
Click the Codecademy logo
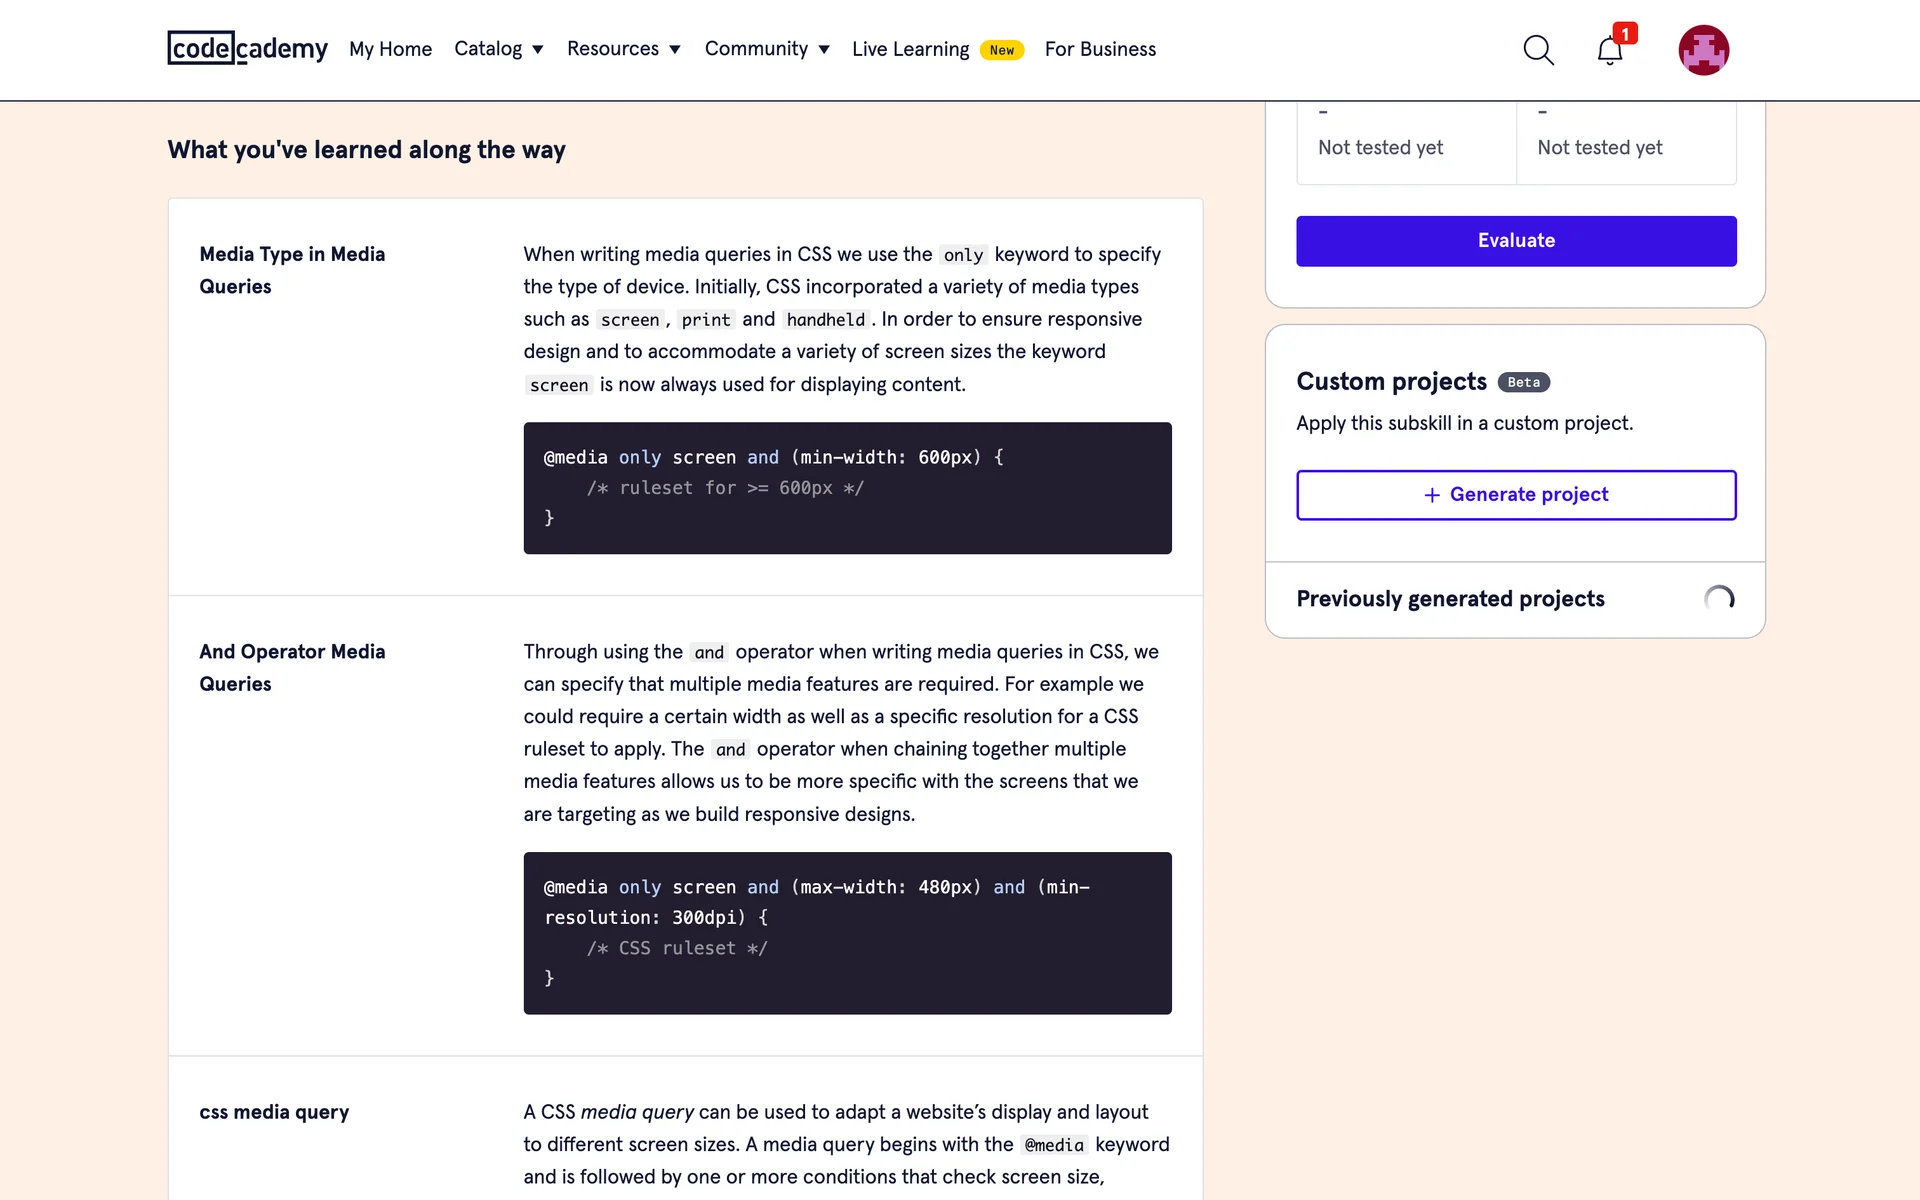pos(247,48)
